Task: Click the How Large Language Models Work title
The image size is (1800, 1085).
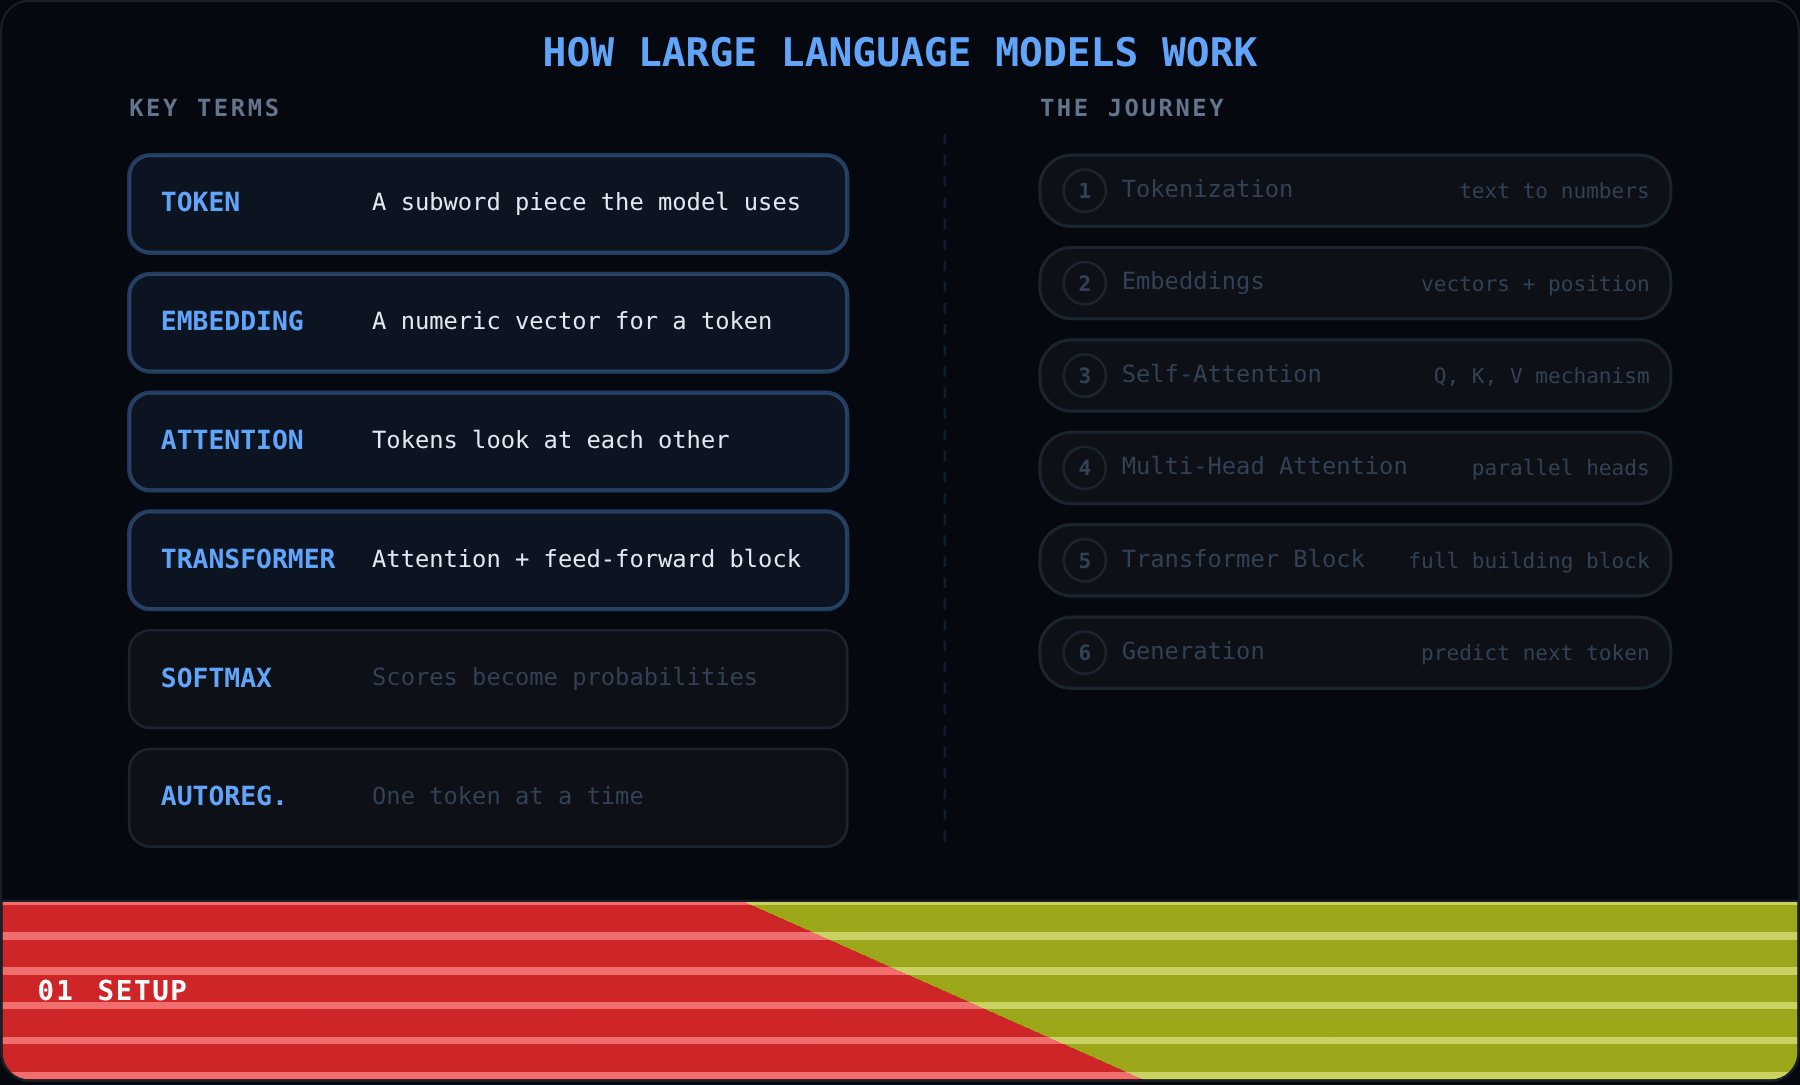Action: point(900,53)
